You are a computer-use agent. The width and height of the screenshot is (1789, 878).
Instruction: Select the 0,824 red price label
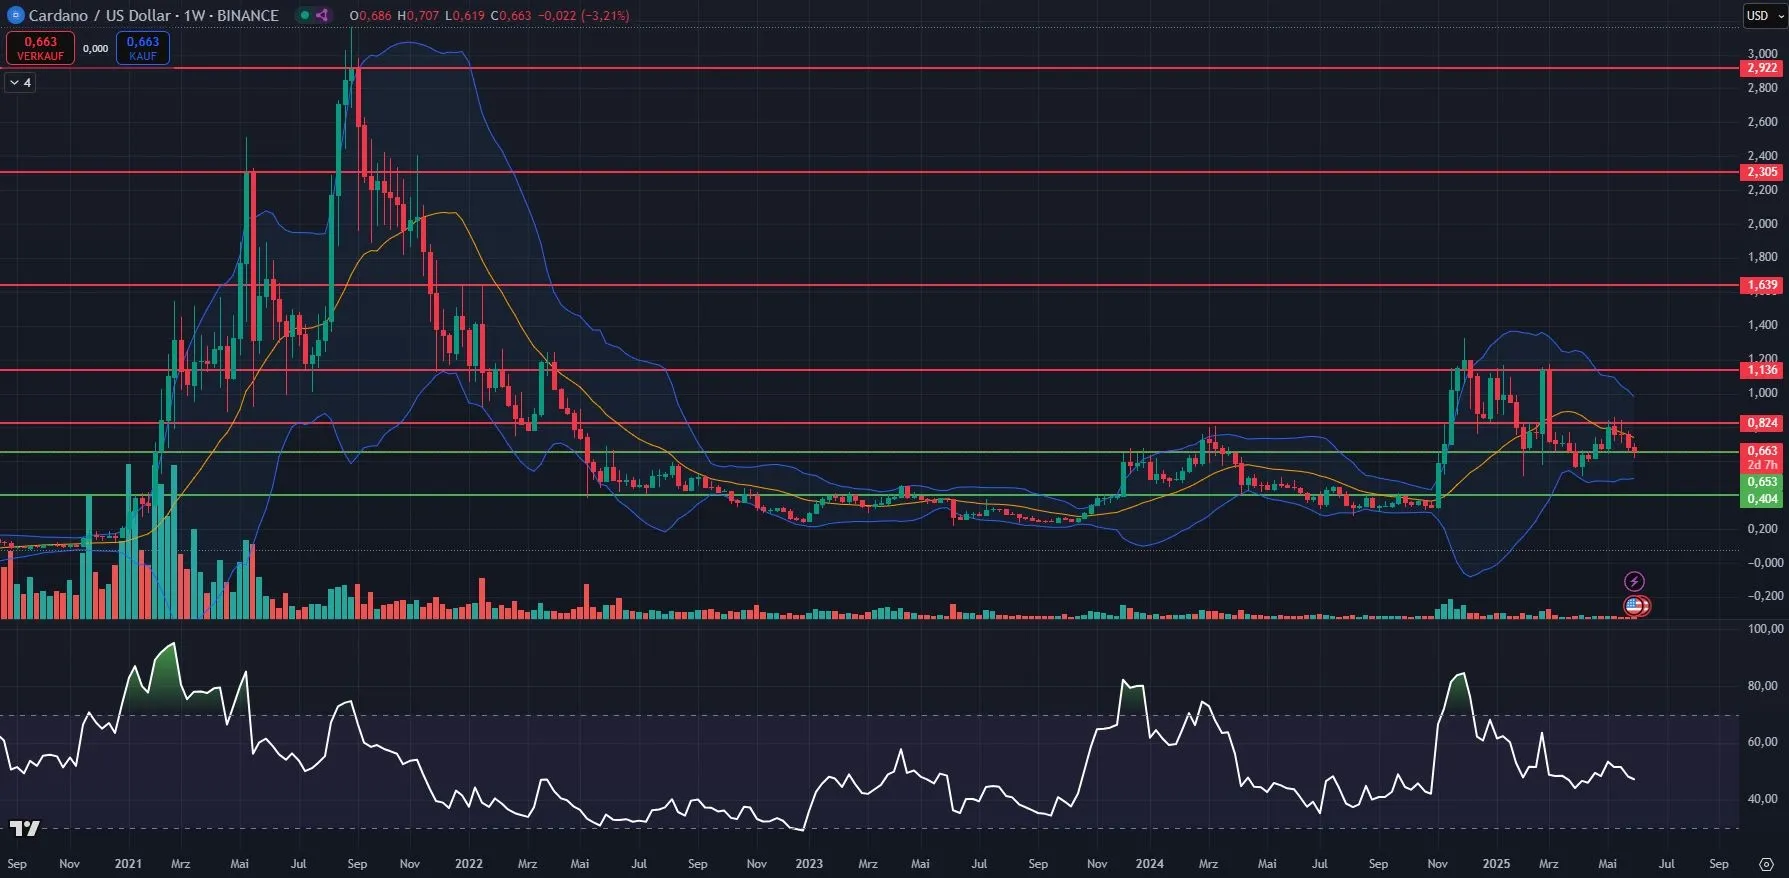(x=1762, y=423)
